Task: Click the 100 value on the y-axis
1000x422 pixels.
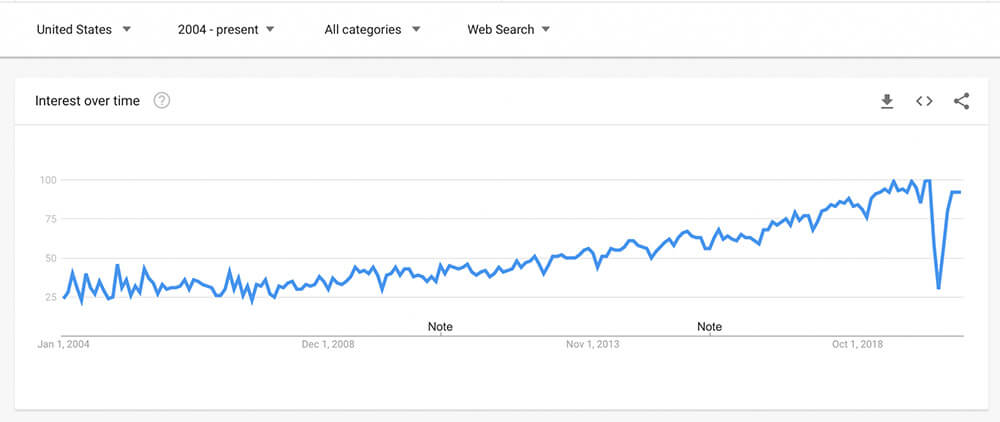Action: click(x=50, y=180)
